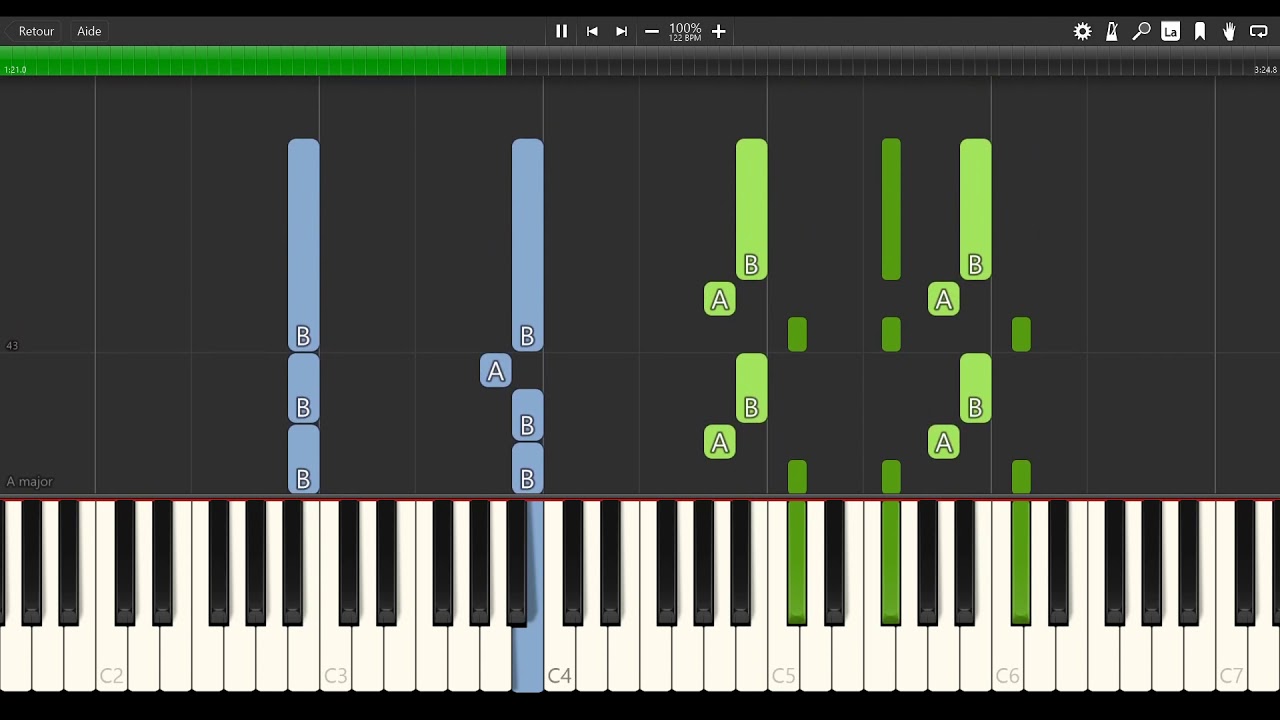The width and height of the screenshot is (1280, 720).
Task: Play the C2 piano key
Action: coord(111,660)
